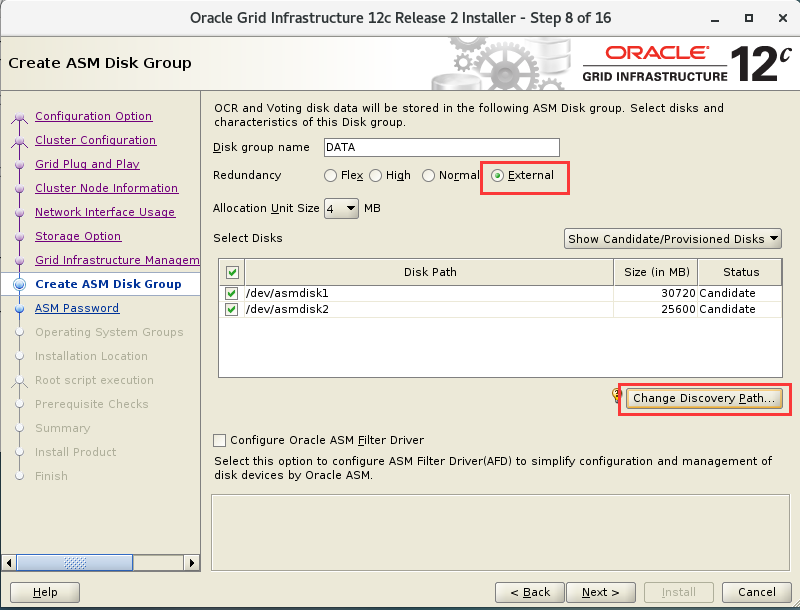This screenshot has height=610, width=800.
Task: Sort by Status column header
Action: click(740, 272)
